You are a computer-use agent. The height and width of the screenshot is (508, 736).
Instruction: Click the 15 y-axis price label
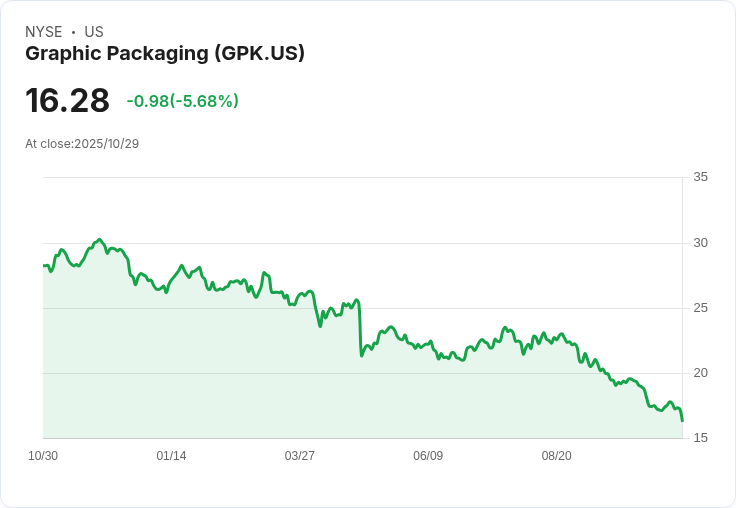(700, 438)
